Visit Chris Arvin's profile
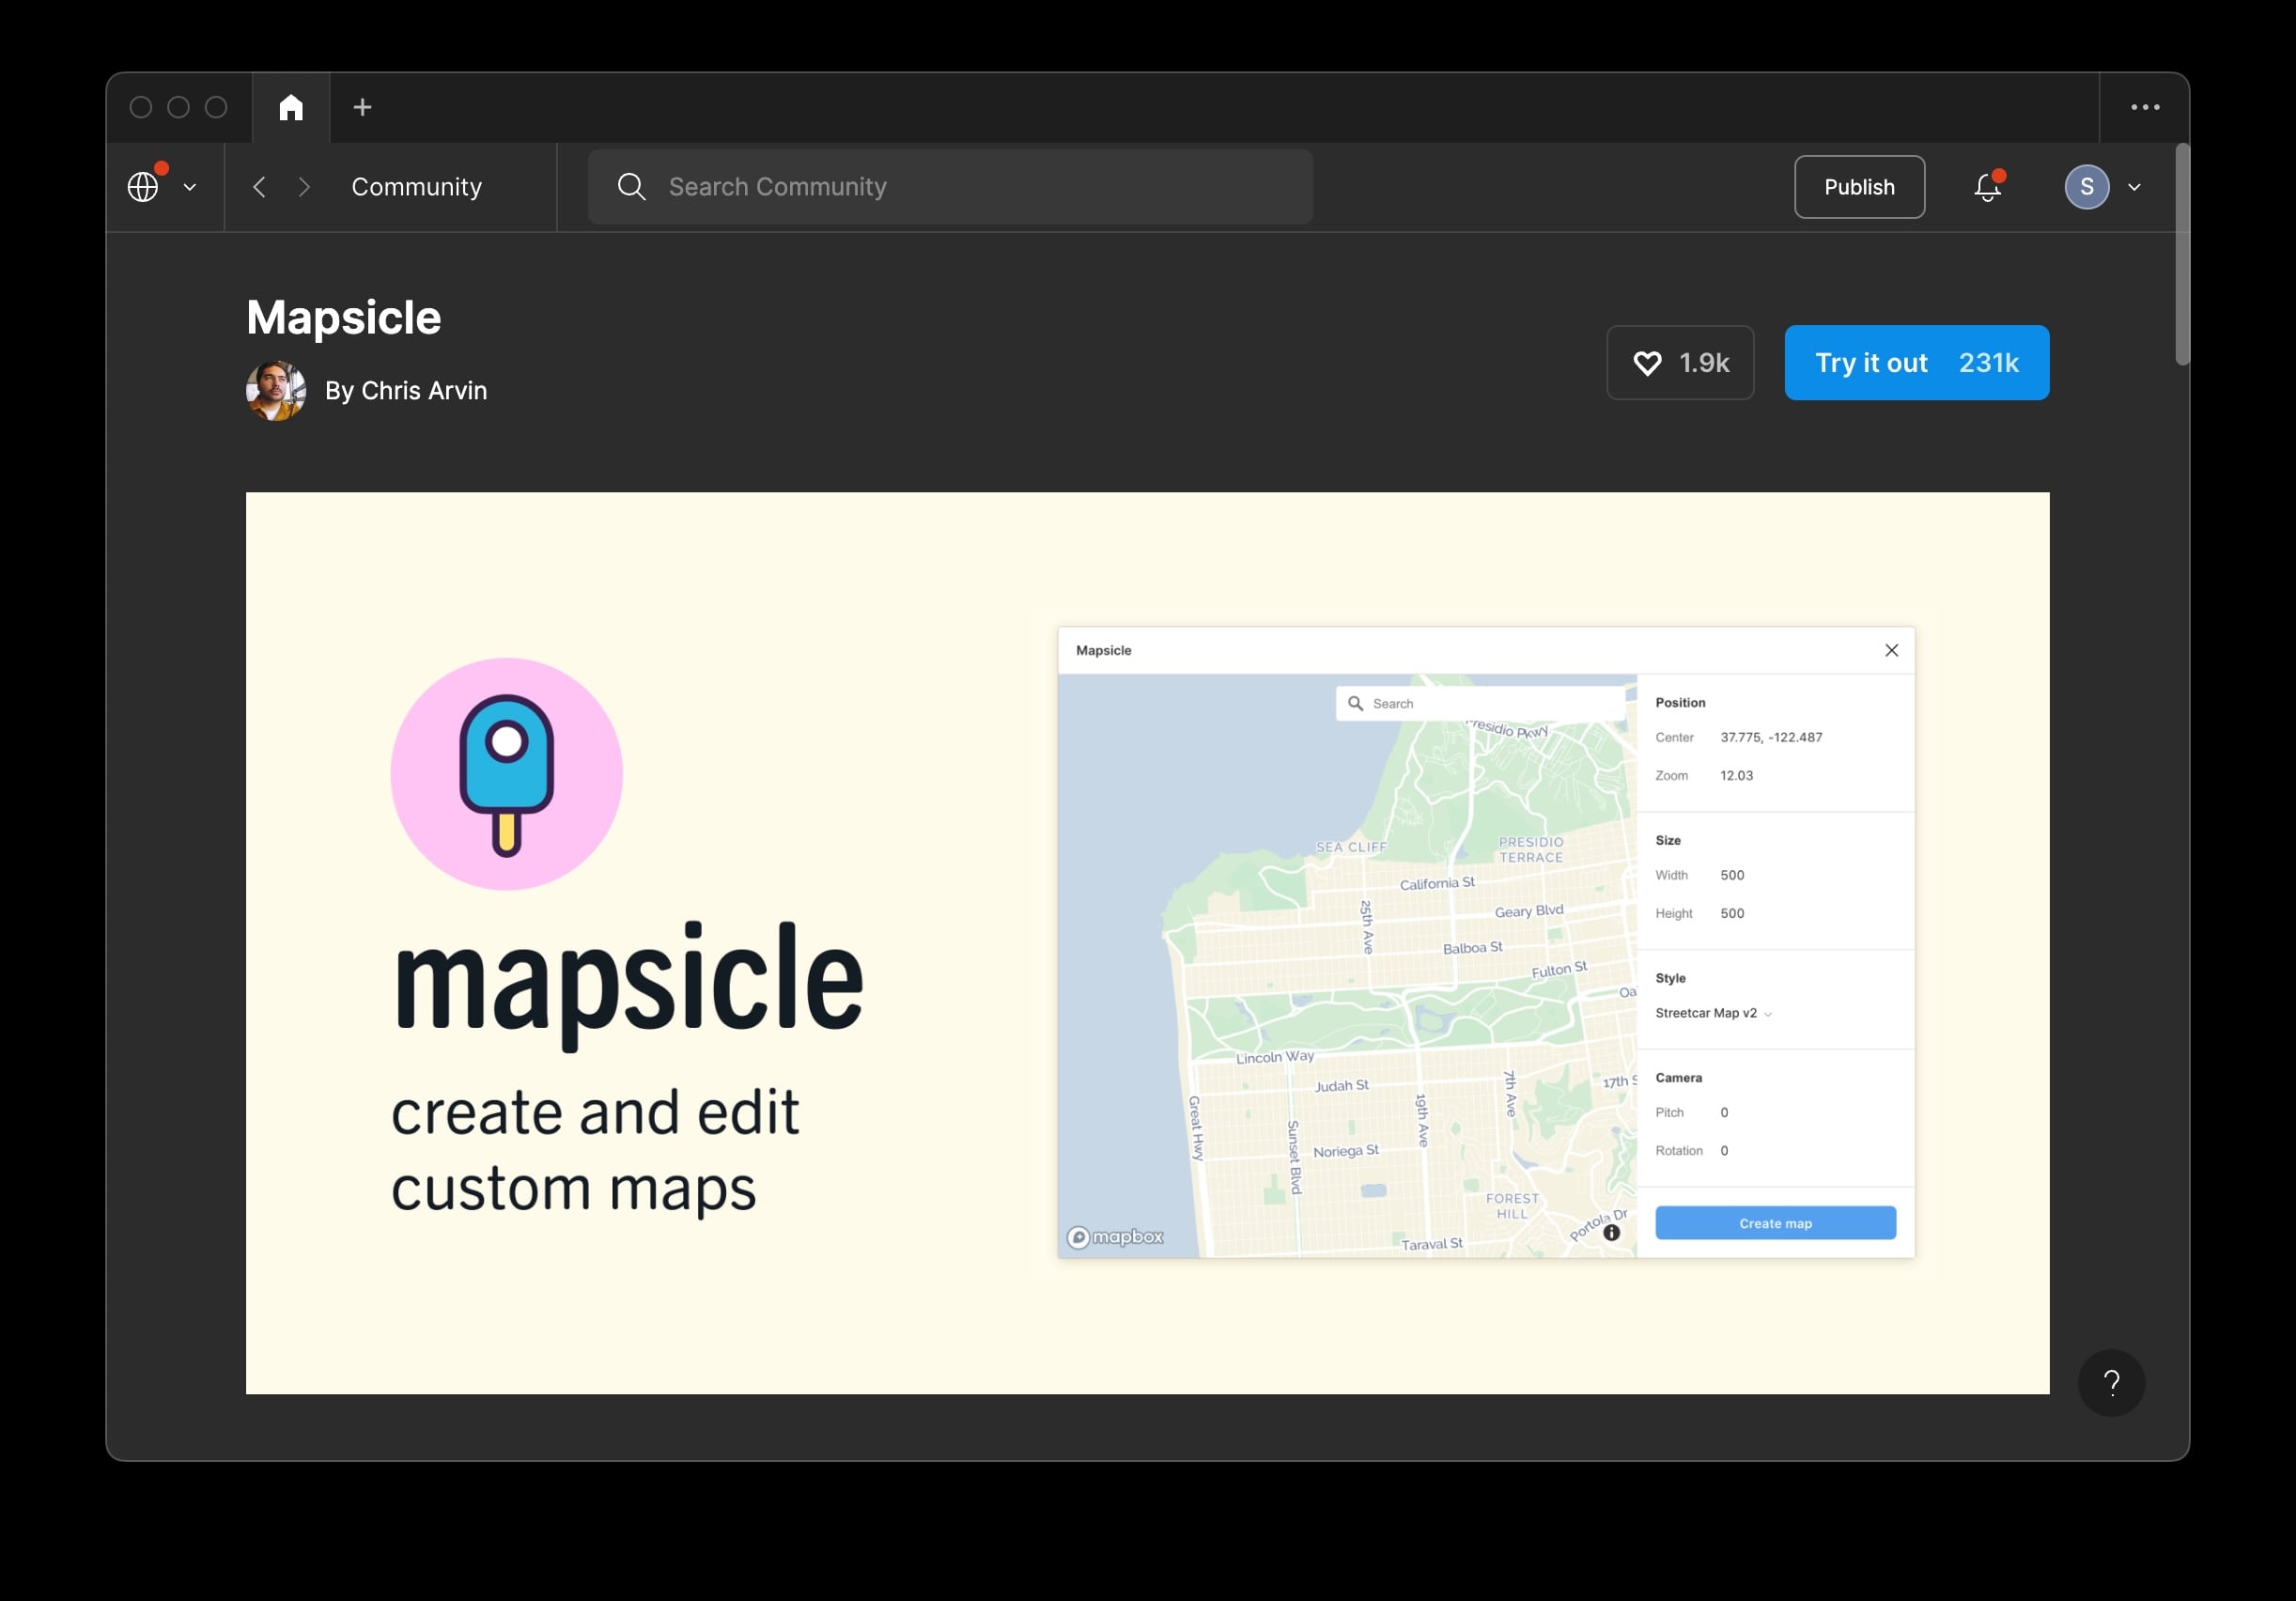2296x1601 pixels. coord(407,390)
